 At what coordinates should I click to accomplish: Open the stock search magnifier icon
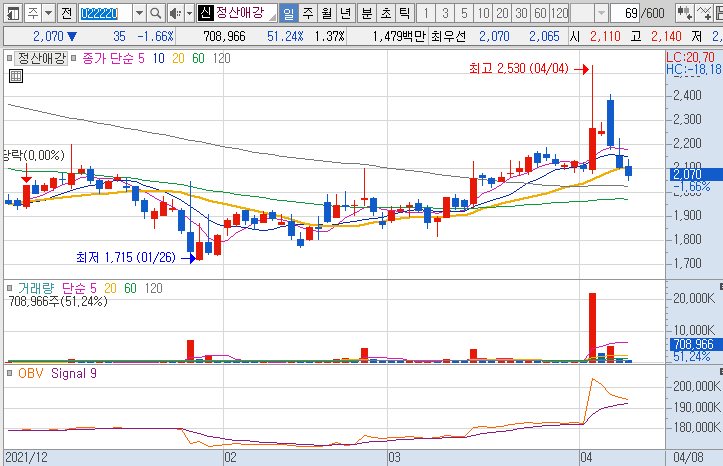[x=156, y=13]
